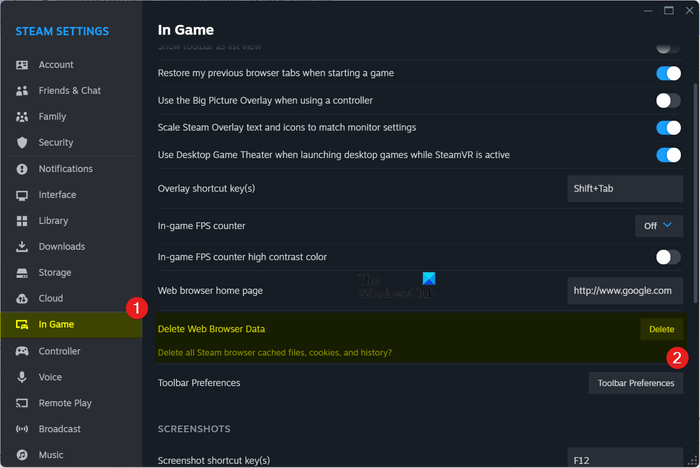Turn off Scale Steam Overlay text toggle
700x468 pixels.
coord(667,128)
